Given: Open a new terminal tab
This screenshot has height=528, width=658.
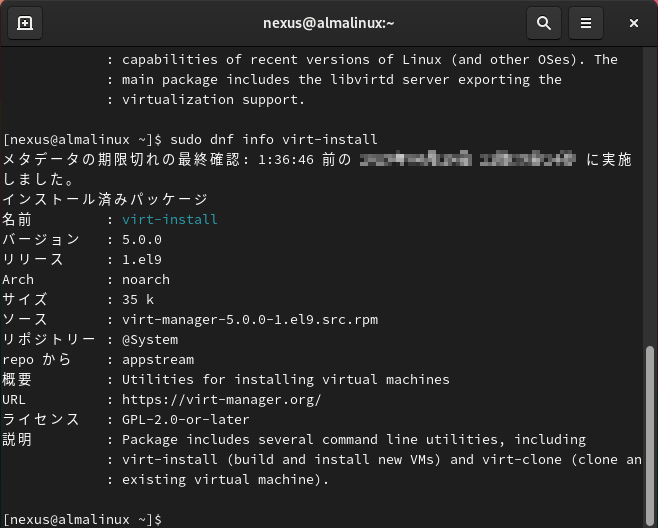Looking at the screenshot, I should pyautogui.click(x=24, y=22).
